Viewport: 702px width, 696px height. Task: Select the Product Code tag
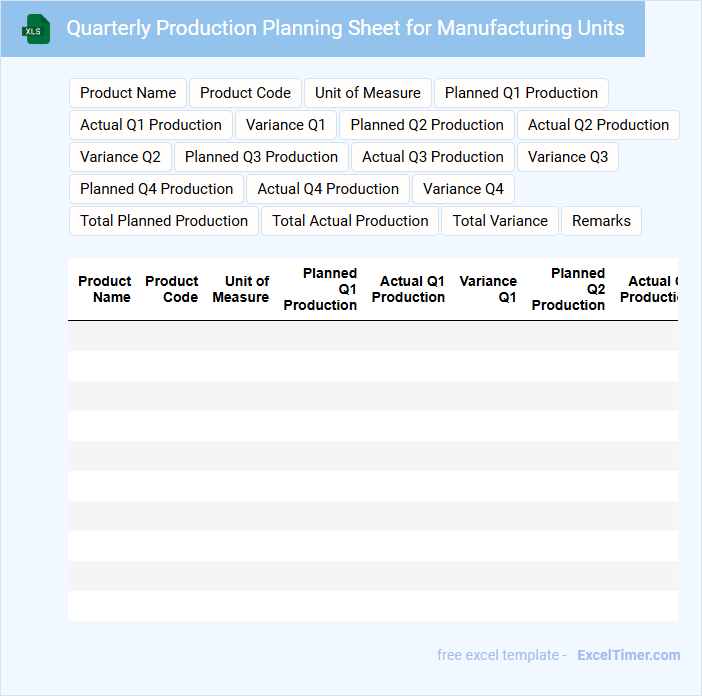pos(245,93)
